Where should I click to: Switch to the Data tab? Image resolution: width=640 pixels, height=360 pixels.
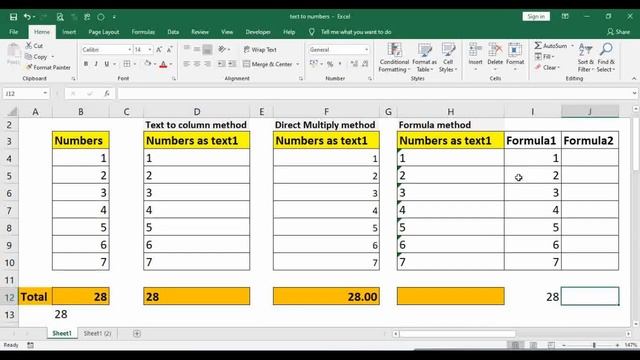click(x=173, y=32)
